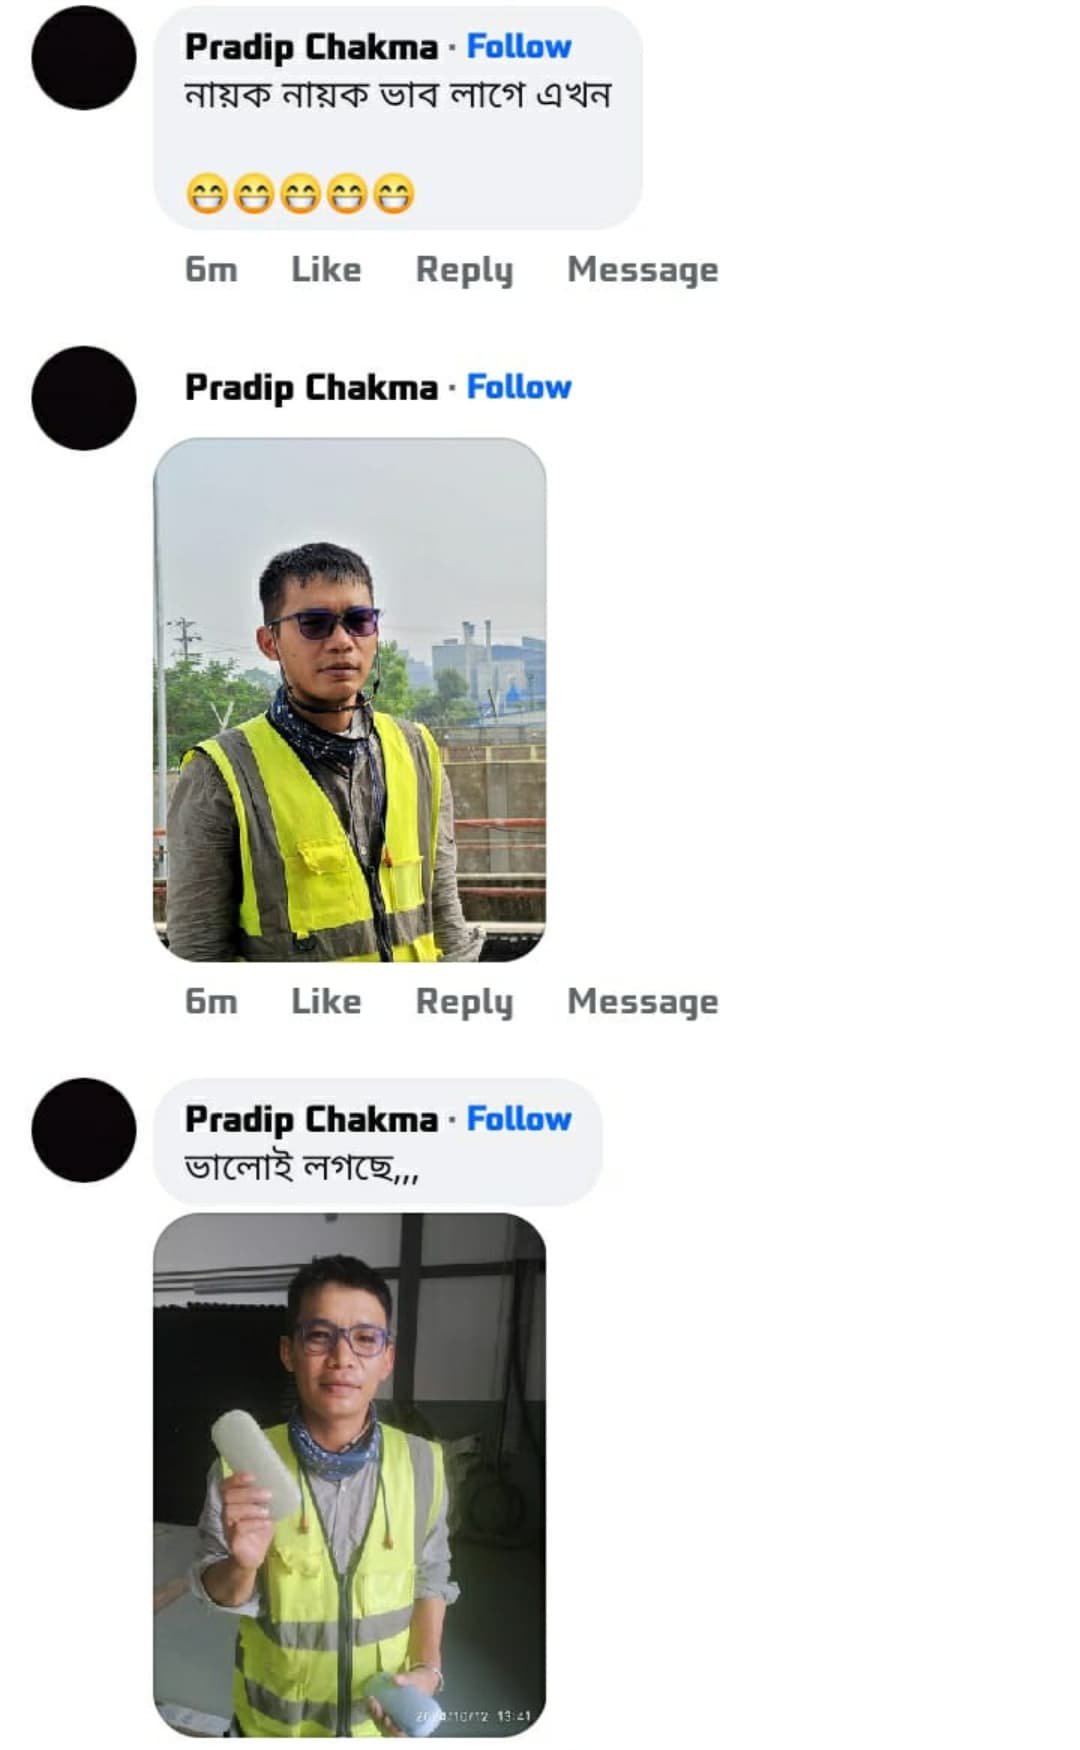Screen dimensions: 1080x1750
Task: Message from the first comment actions
Action: pos(643,270)
